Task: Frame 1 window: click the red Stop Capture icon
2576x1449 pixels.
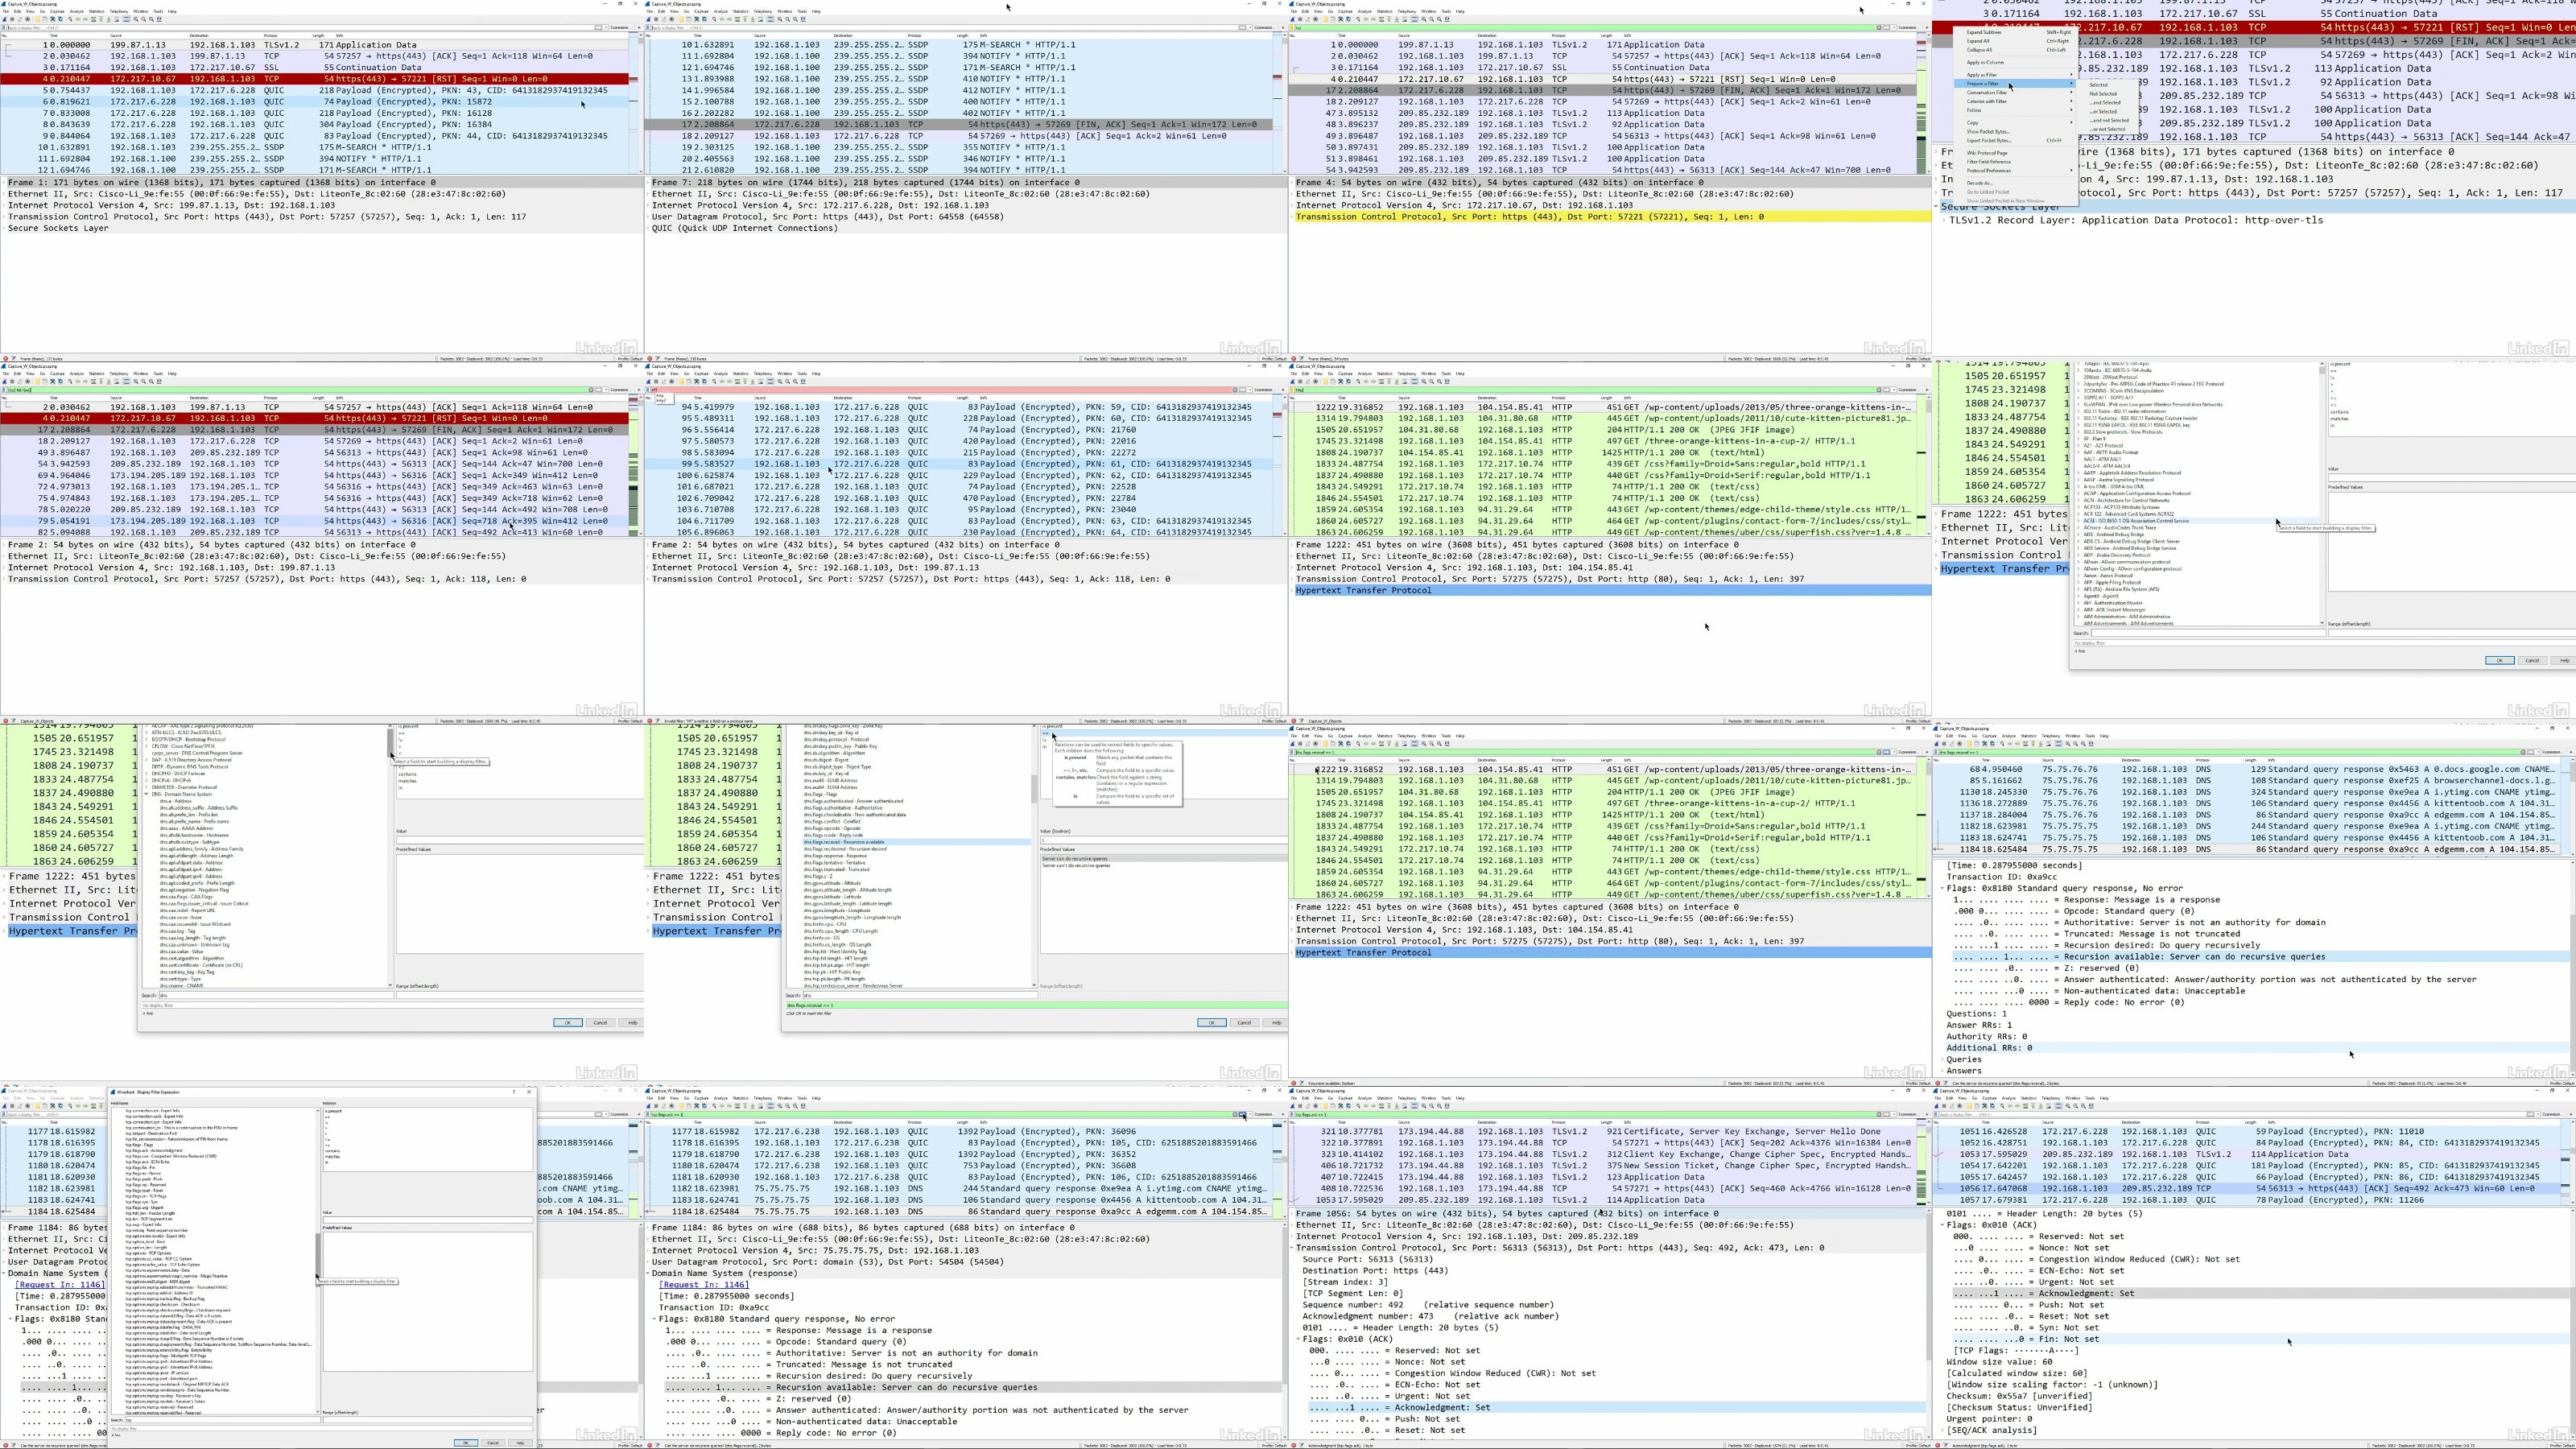Action: click(12, 19)
